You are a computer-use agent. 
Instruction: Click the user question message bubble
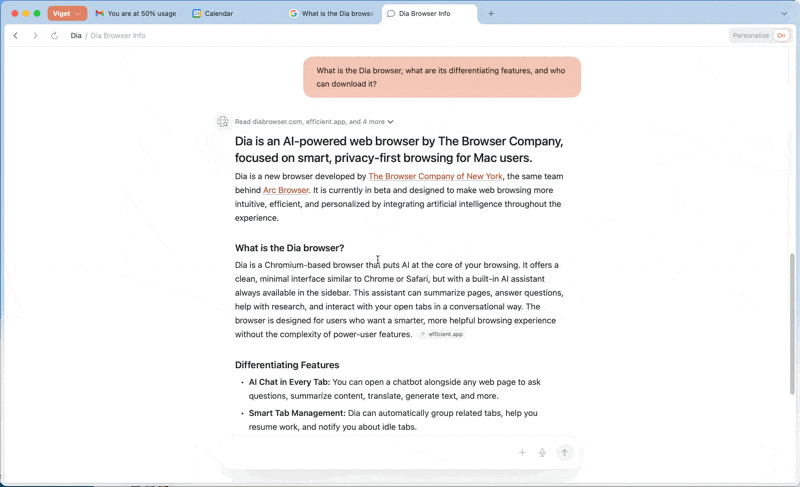click(442, 77)
